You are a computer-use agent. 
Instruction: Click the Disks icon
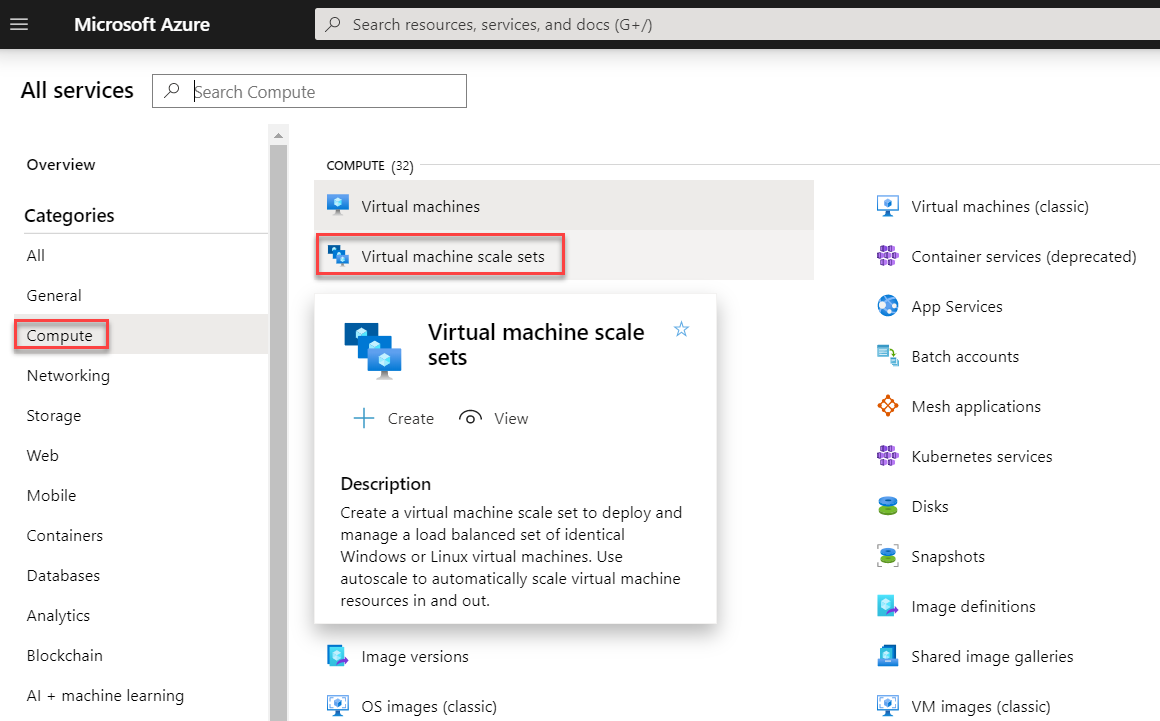pos(888,506)
